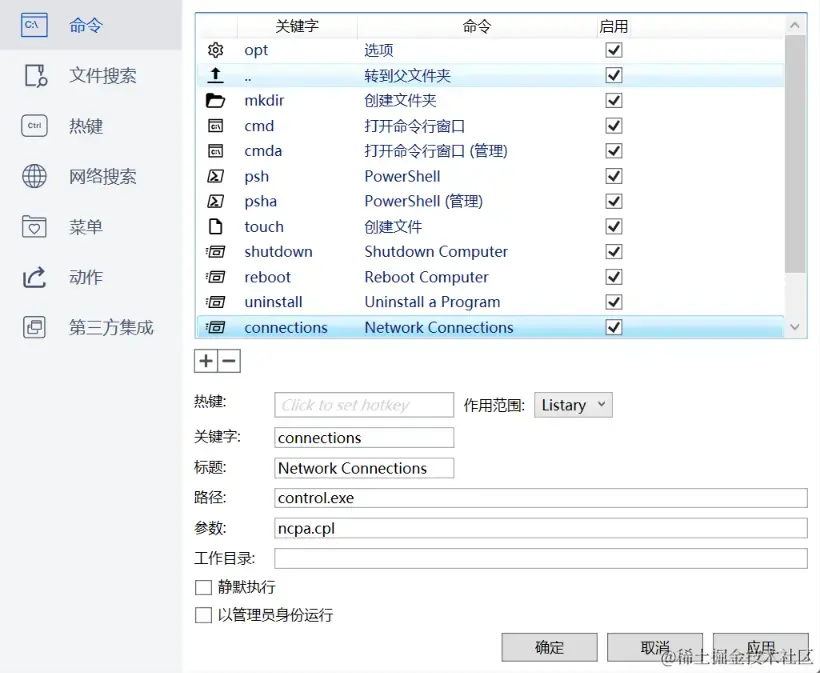
Task: Click the 第三方集成 sidebar icon
Action: 35,327
